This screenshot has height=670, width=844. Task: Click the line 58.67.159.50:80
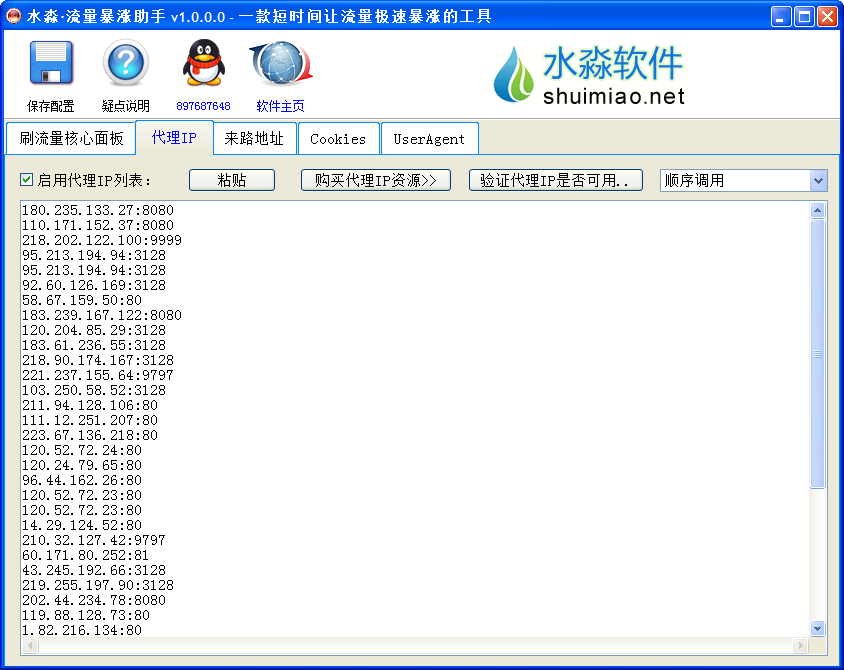point(82,300)
